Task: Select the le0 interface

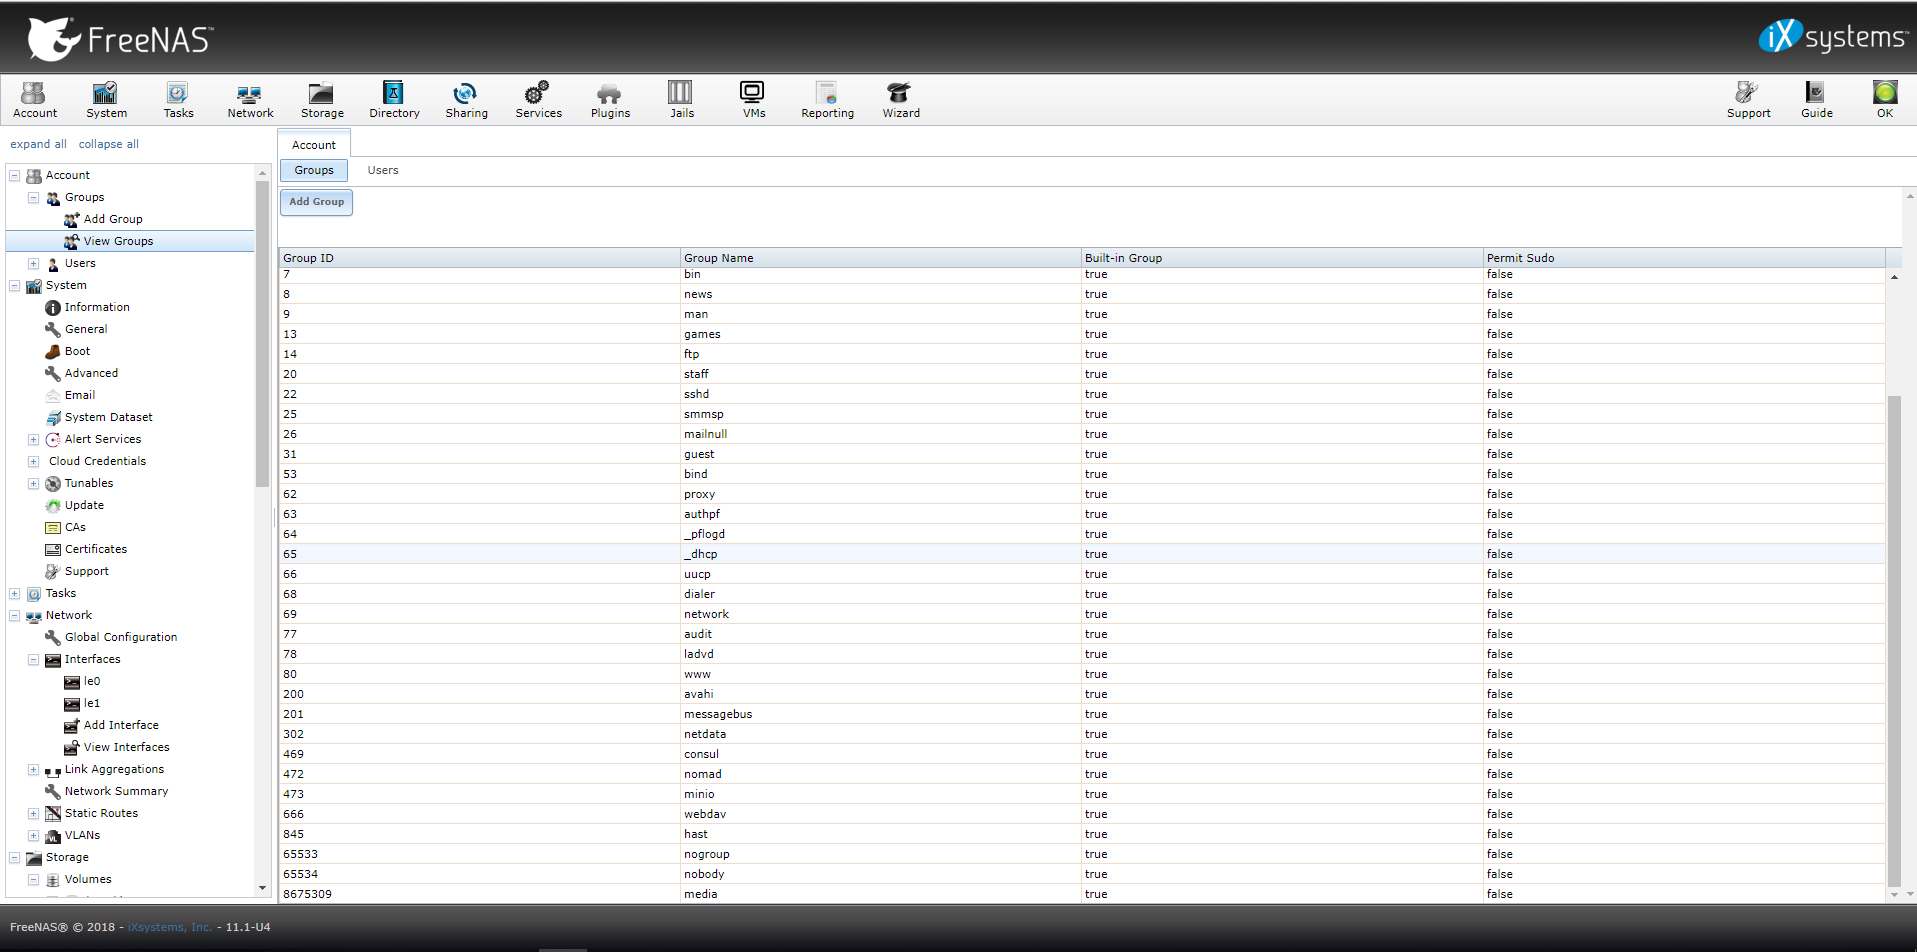Action: pyautogui.click(x=92, y=681)
